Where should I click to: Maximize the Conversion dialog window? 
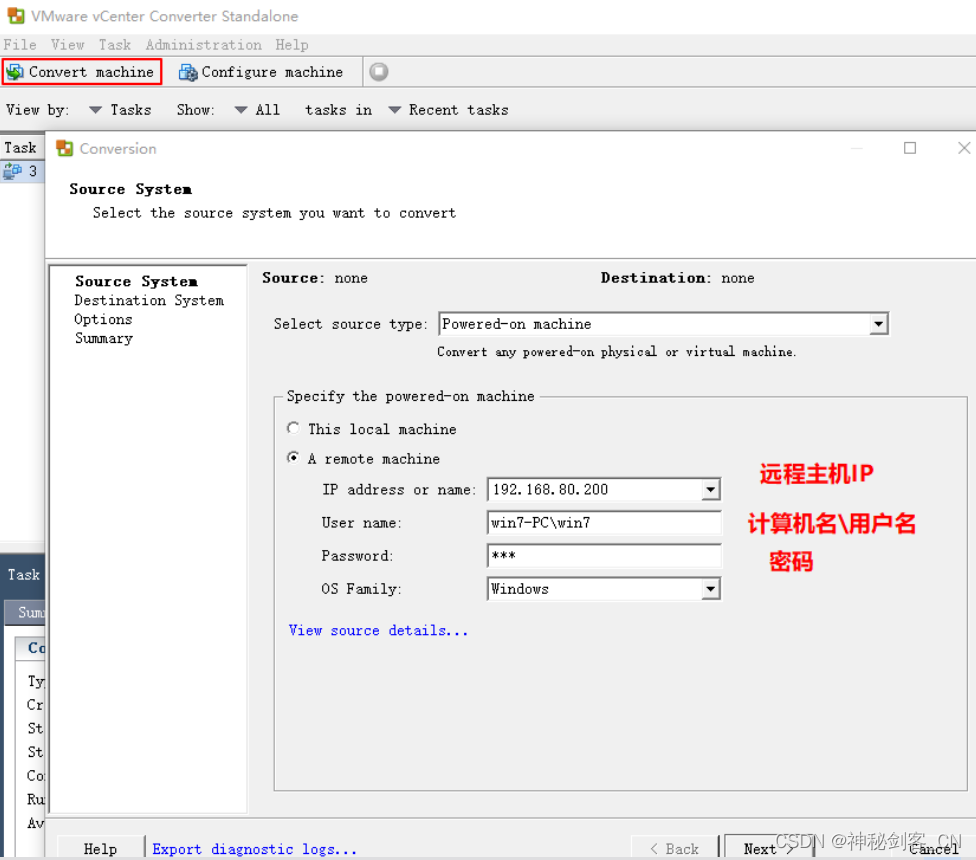pyautogui.click(x=909, y=148)
